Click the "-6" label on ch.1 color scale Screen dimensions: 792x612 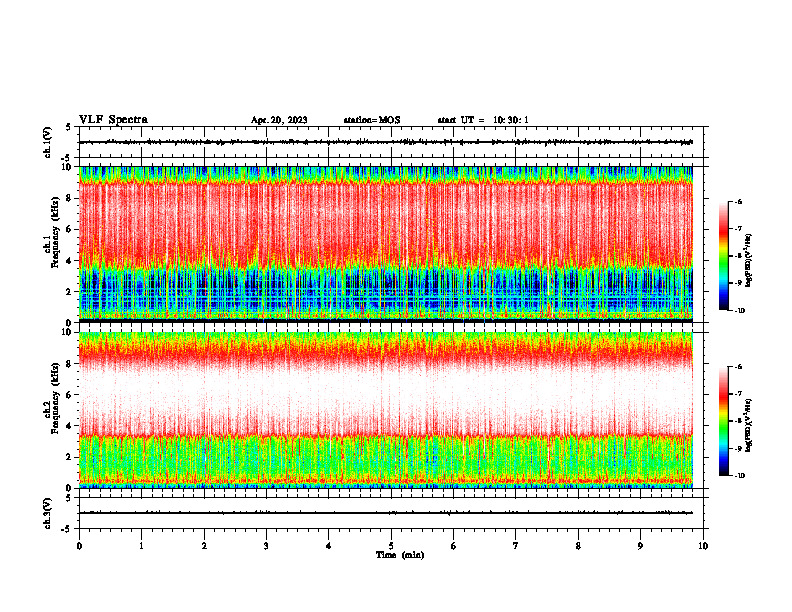tap(739, 201)
